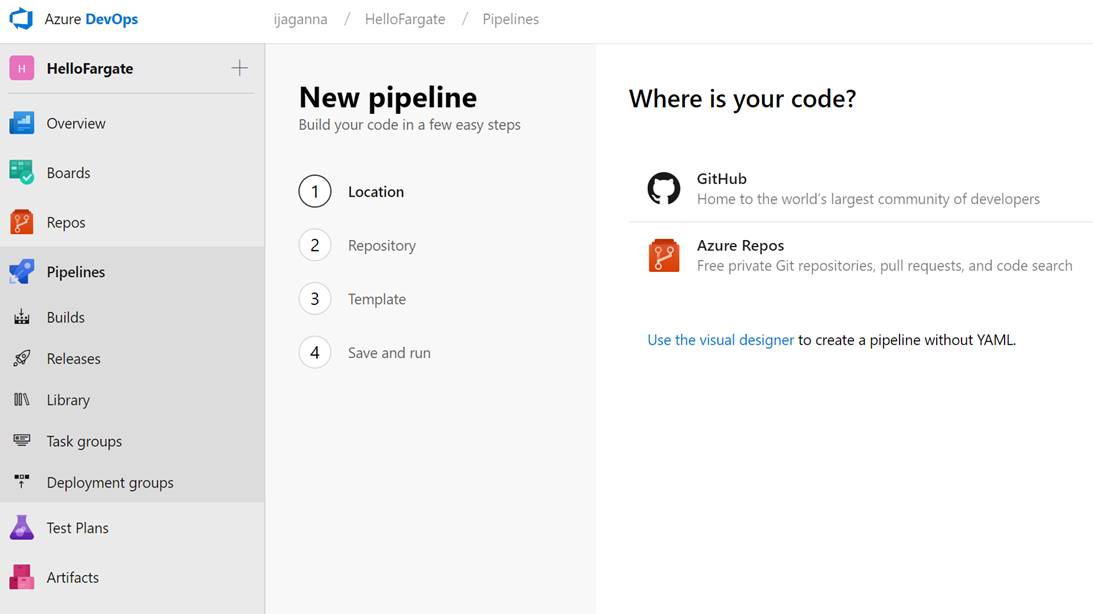1093x614 pixels.
Task: Open Builds under Pipelines
Action: (x=66, y=317)
